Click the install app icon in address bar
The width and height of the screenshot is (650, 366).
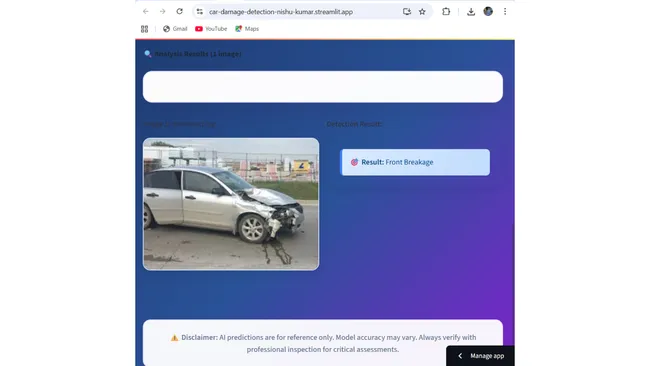point(407,12)
